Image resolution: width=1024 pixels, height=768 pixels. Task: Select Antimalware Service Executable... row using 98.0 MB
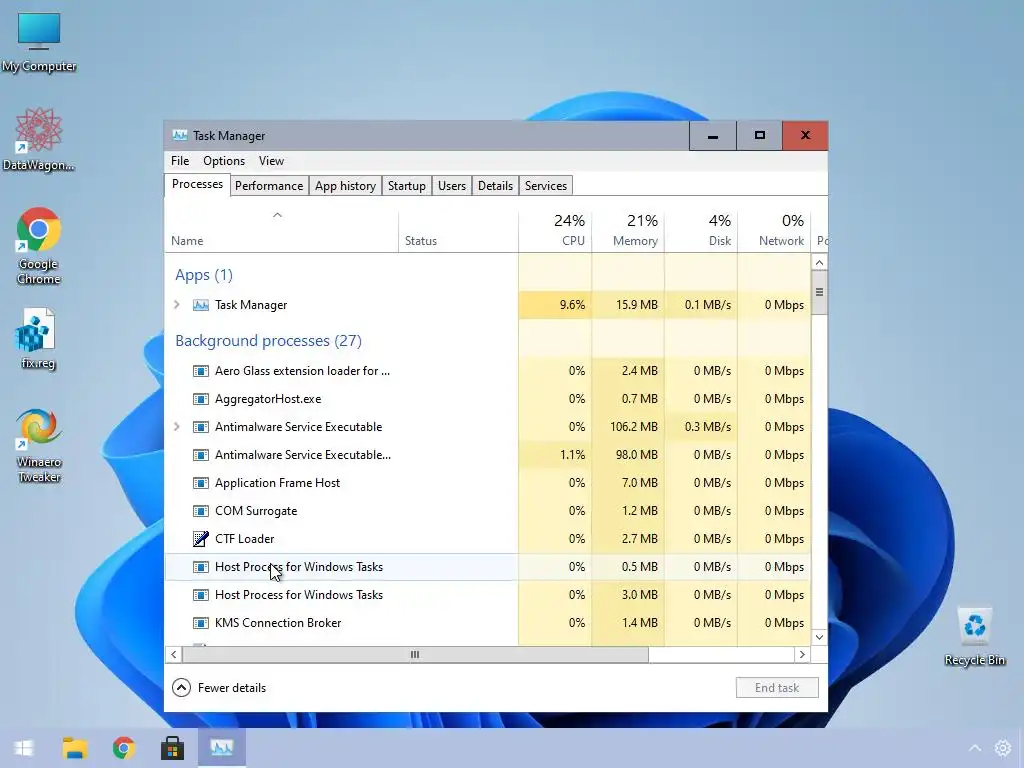(636, 455)
